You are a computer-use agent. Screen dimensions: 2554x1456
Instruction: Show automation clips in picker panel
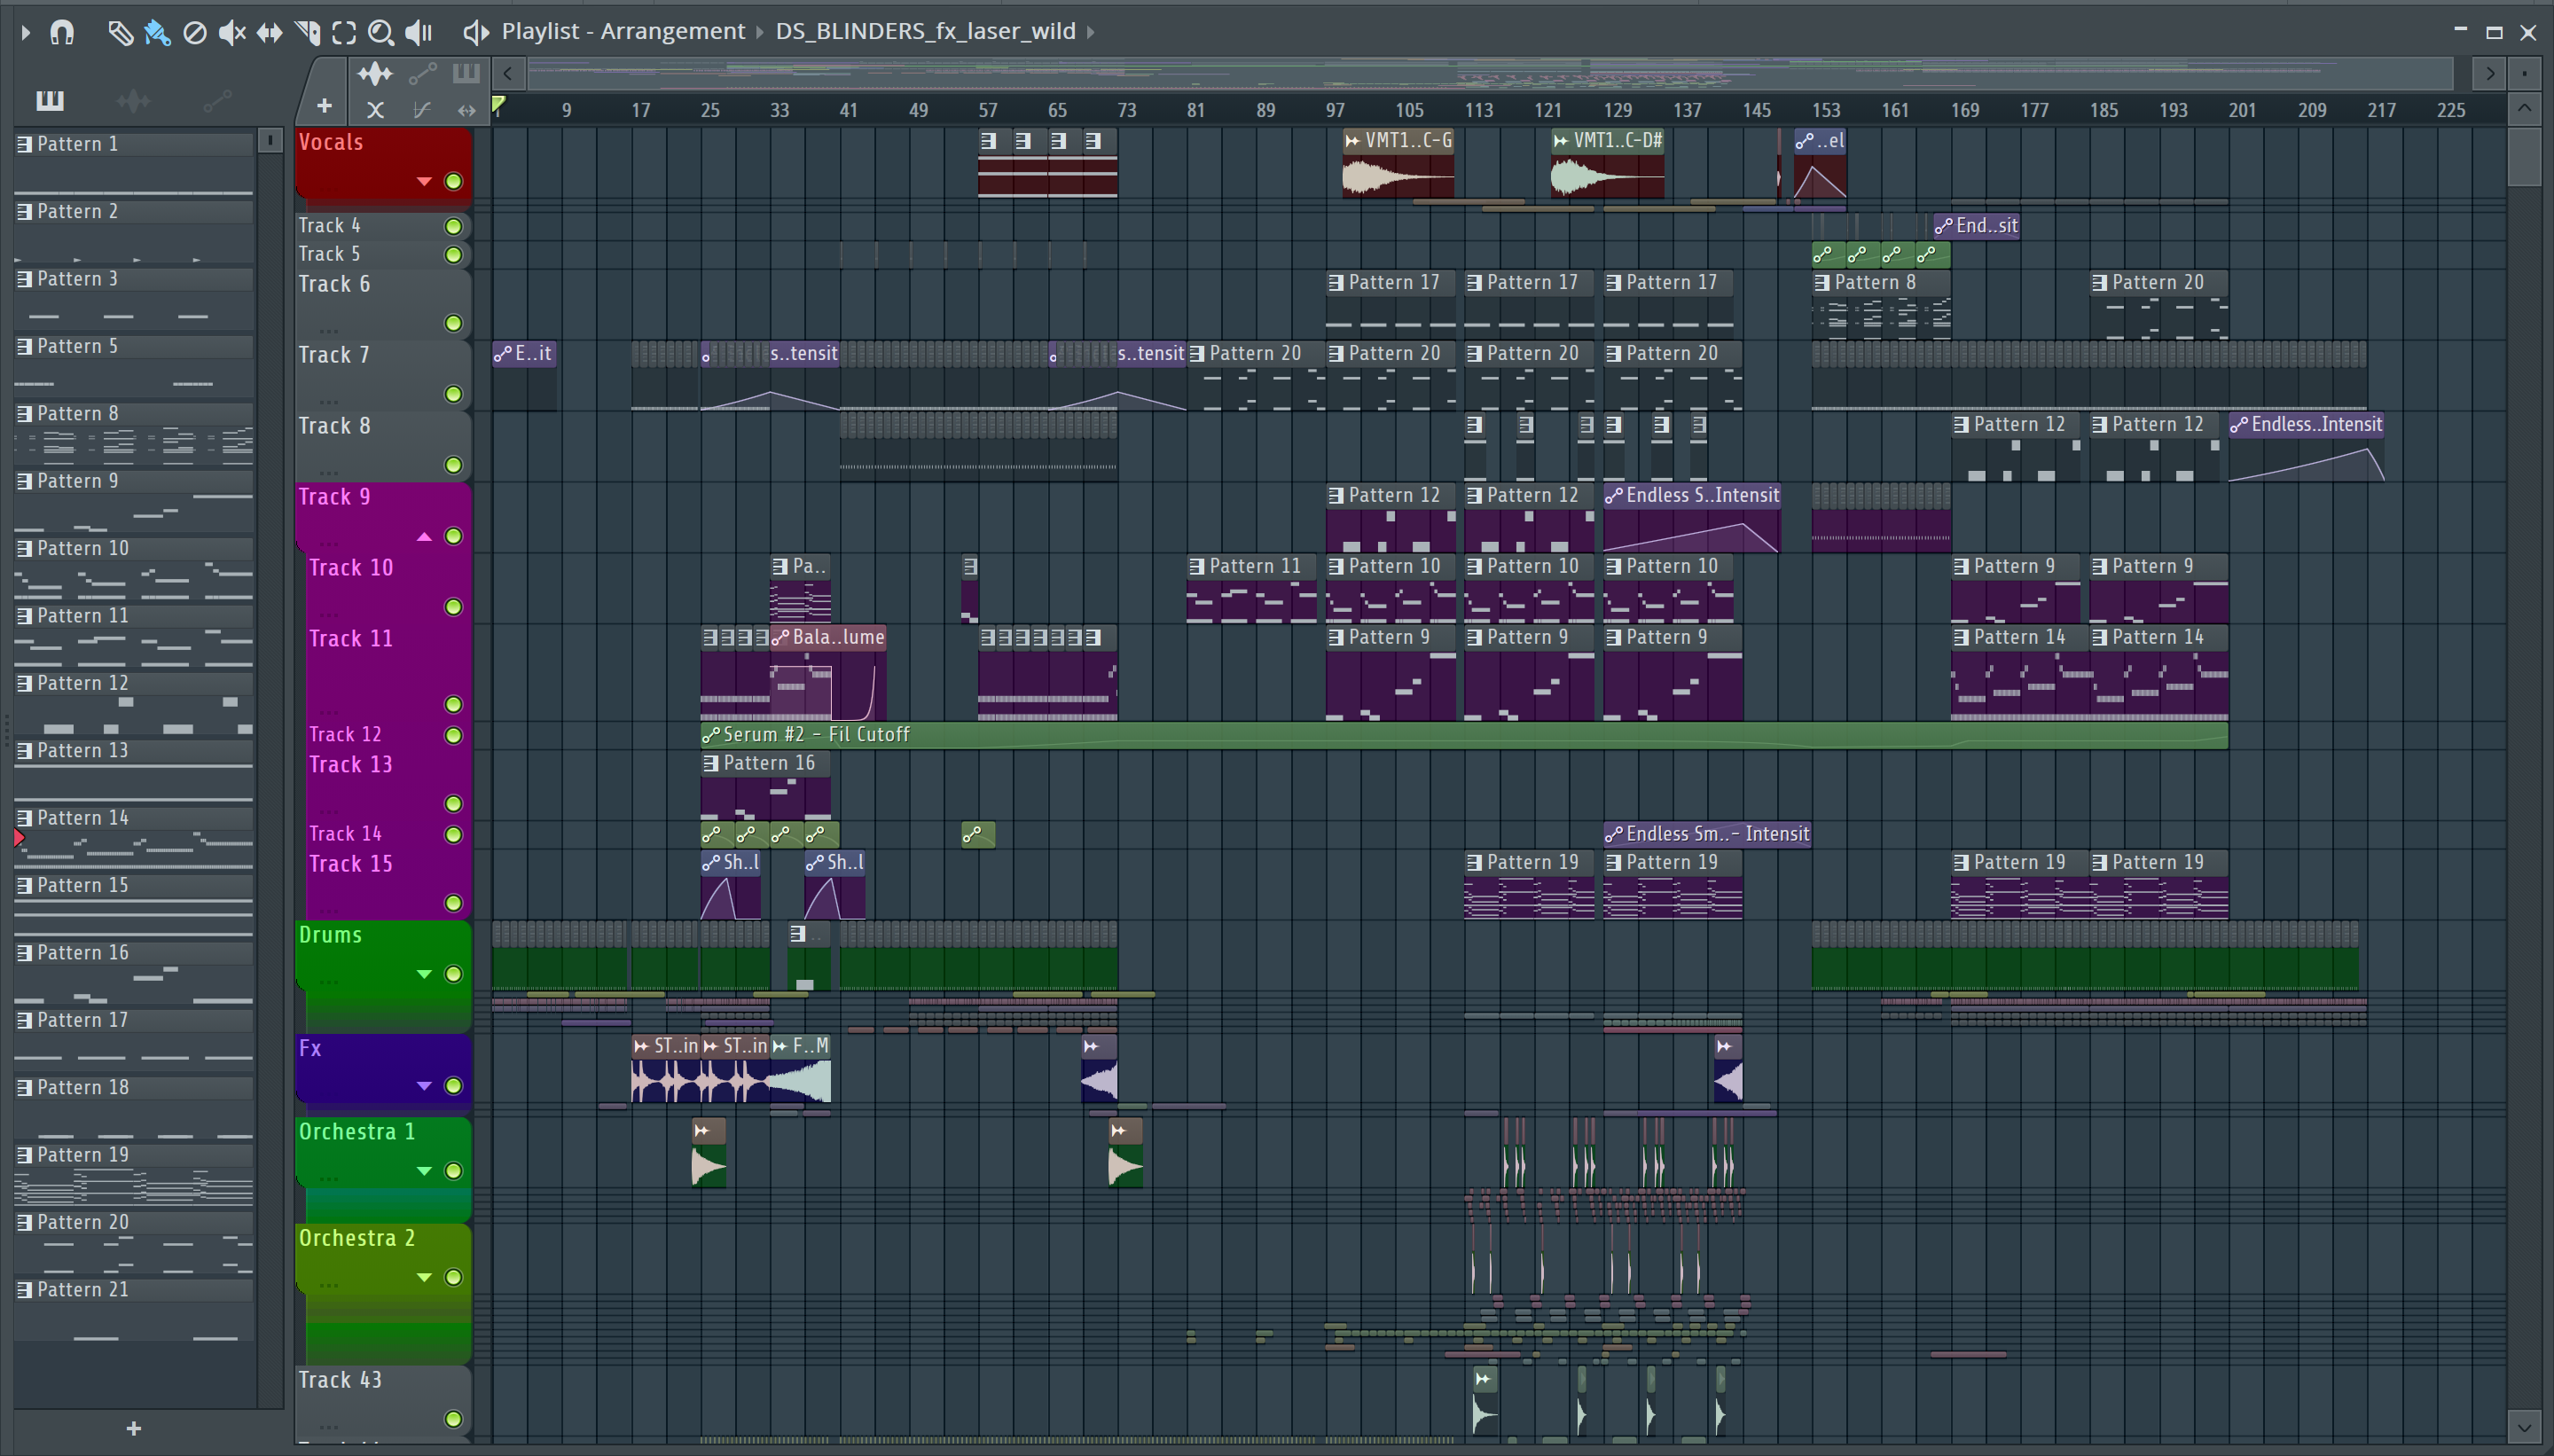click(x=217, y=100)
